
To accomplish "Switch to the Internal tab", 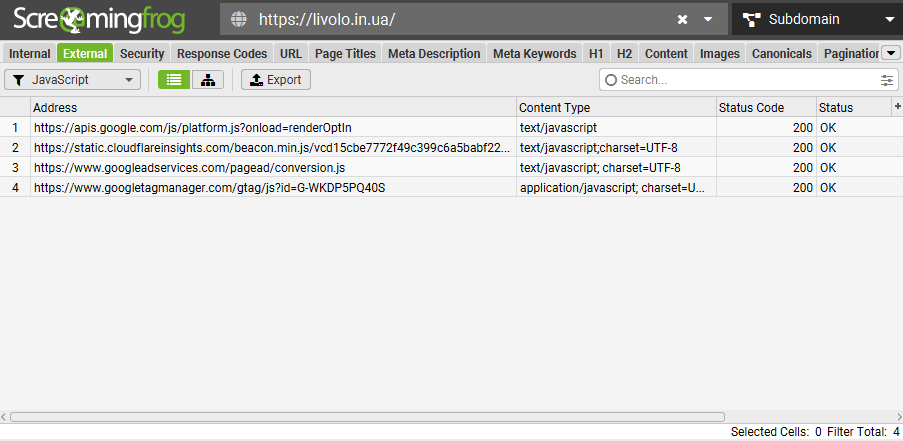I will (x=29, y=54).
